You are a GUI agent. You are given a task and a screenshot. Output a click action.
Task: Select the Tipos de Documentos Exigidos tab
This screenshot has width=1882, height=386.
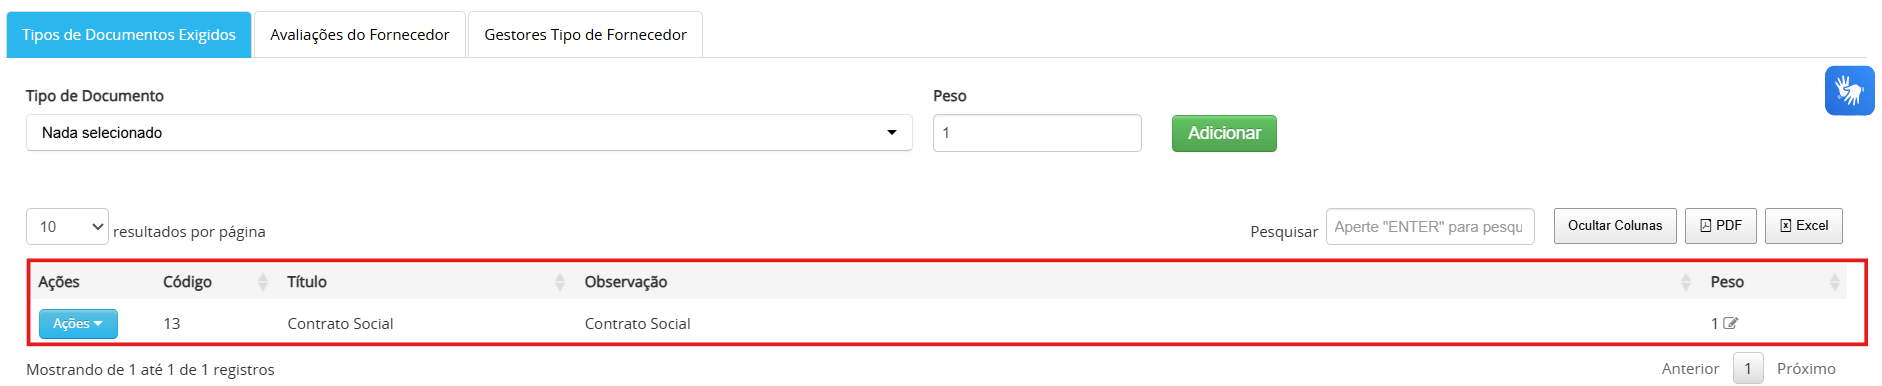pos(129,35)
